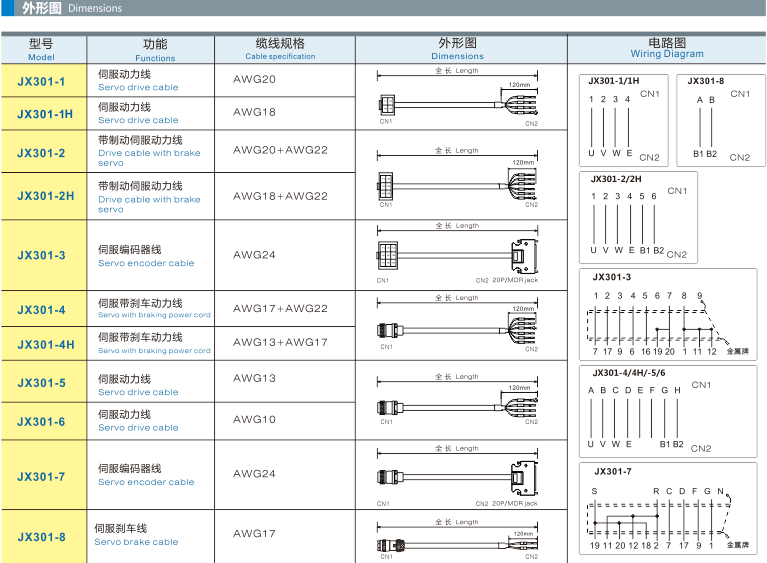Select the JX301-1H model cell
767x563 pixels.
coord(44,113)
